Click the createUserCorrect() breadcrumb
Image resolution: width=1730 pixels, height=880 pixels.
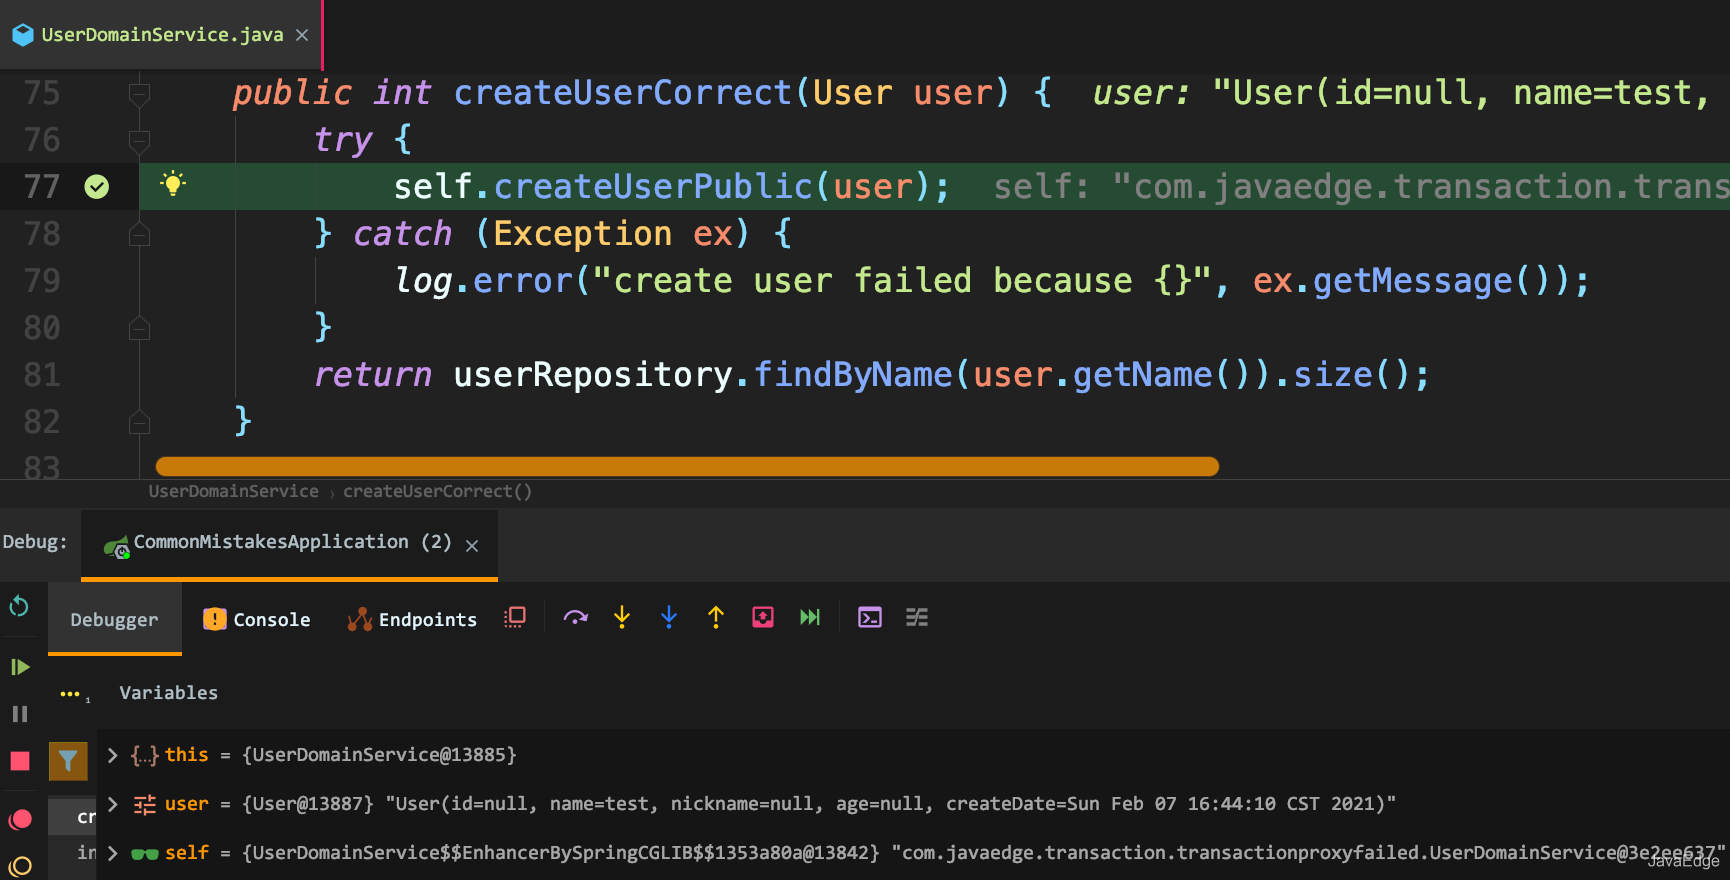(x=437, y=491)
